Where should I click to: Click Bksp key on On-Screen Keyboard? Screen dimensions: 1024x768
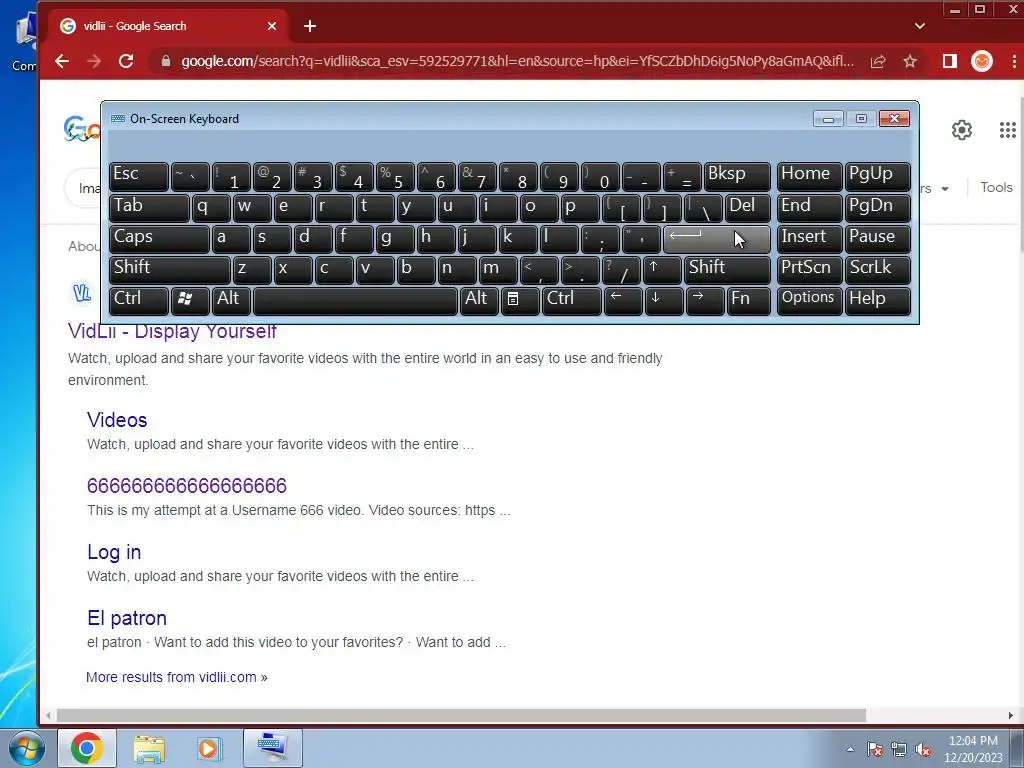click(737, 176)
